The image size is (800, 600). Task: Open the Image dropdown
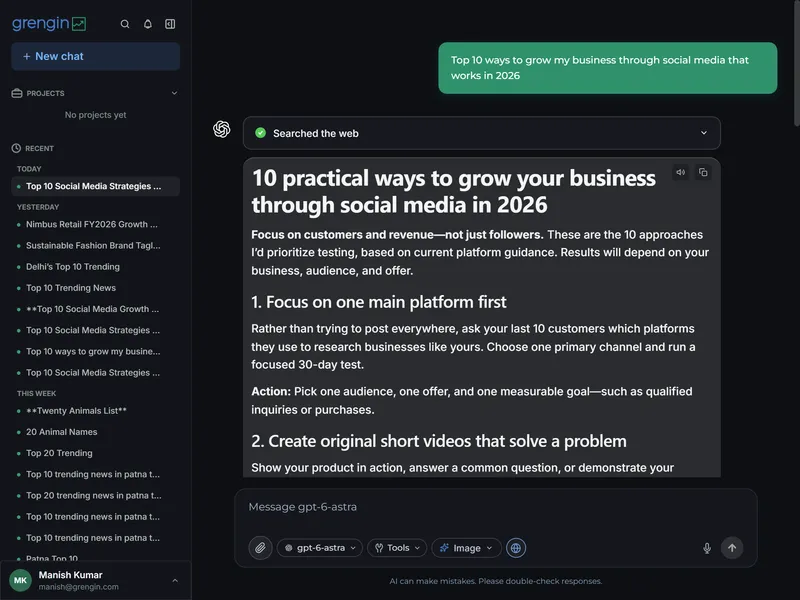tap(466, 548)
